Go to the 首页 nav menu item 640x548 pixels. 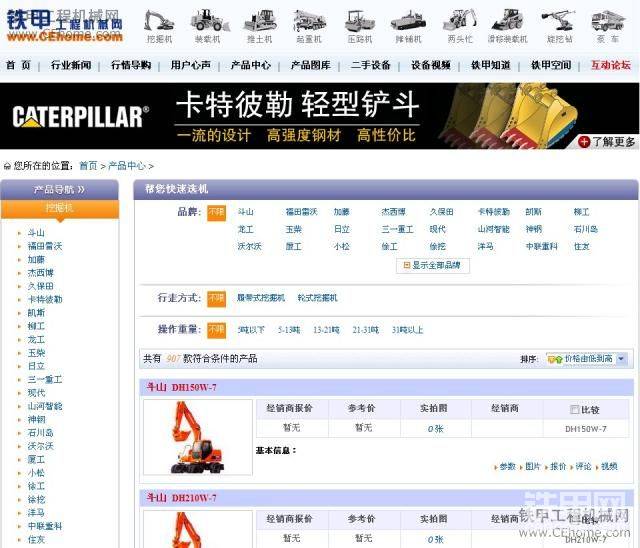click(18, 65)
